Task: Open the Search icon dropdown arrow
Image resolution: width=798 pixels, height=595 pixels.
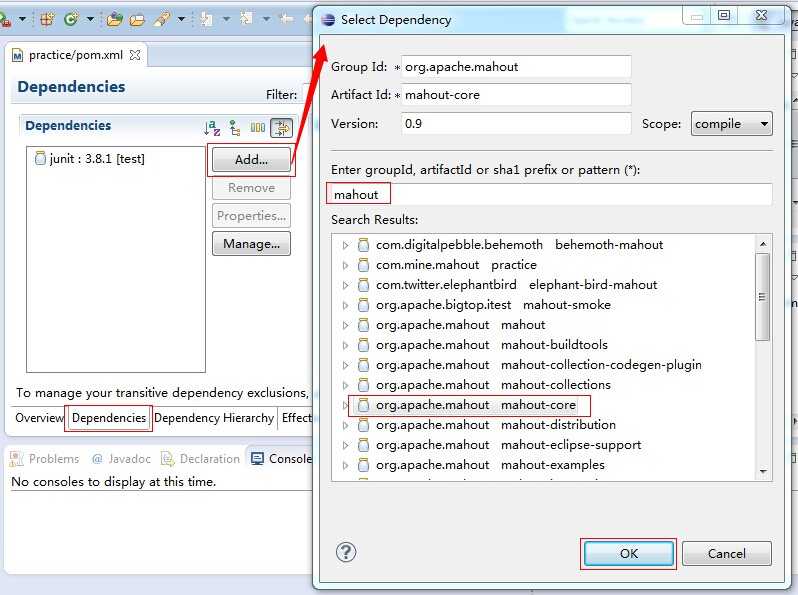Action: point(181,19)
